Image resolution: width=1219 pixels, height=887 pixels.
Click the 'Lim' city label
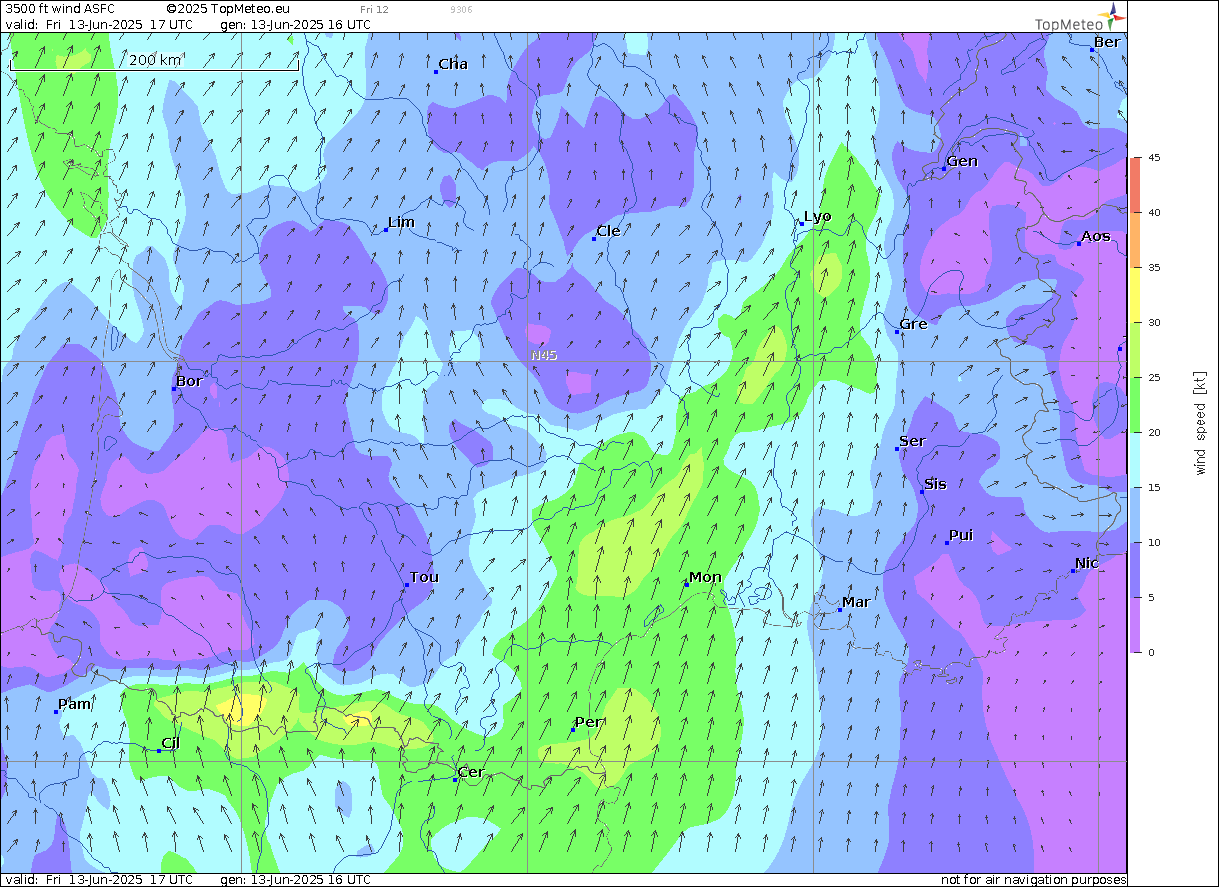[x=401, y=222]
